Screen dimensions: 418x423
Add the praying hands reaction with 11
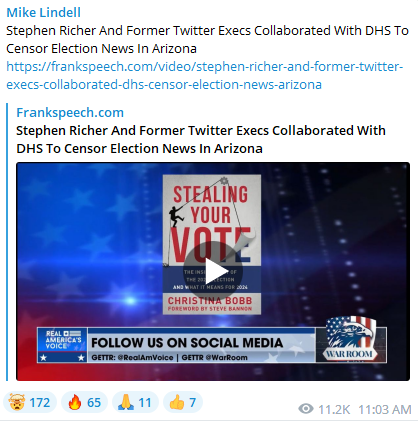coord(135,402)
